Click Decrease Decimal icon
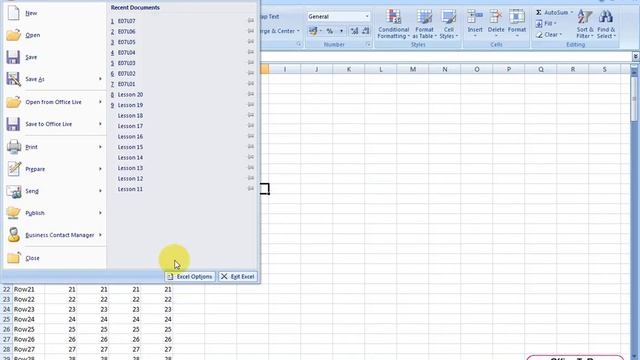This screenshot has height=360, width=640. pos(366,31)
